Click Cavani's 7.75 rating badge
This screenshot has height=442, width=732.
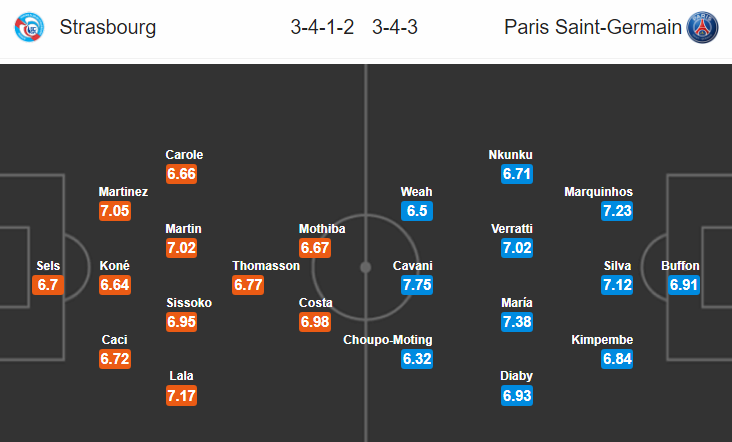point(416,285)
